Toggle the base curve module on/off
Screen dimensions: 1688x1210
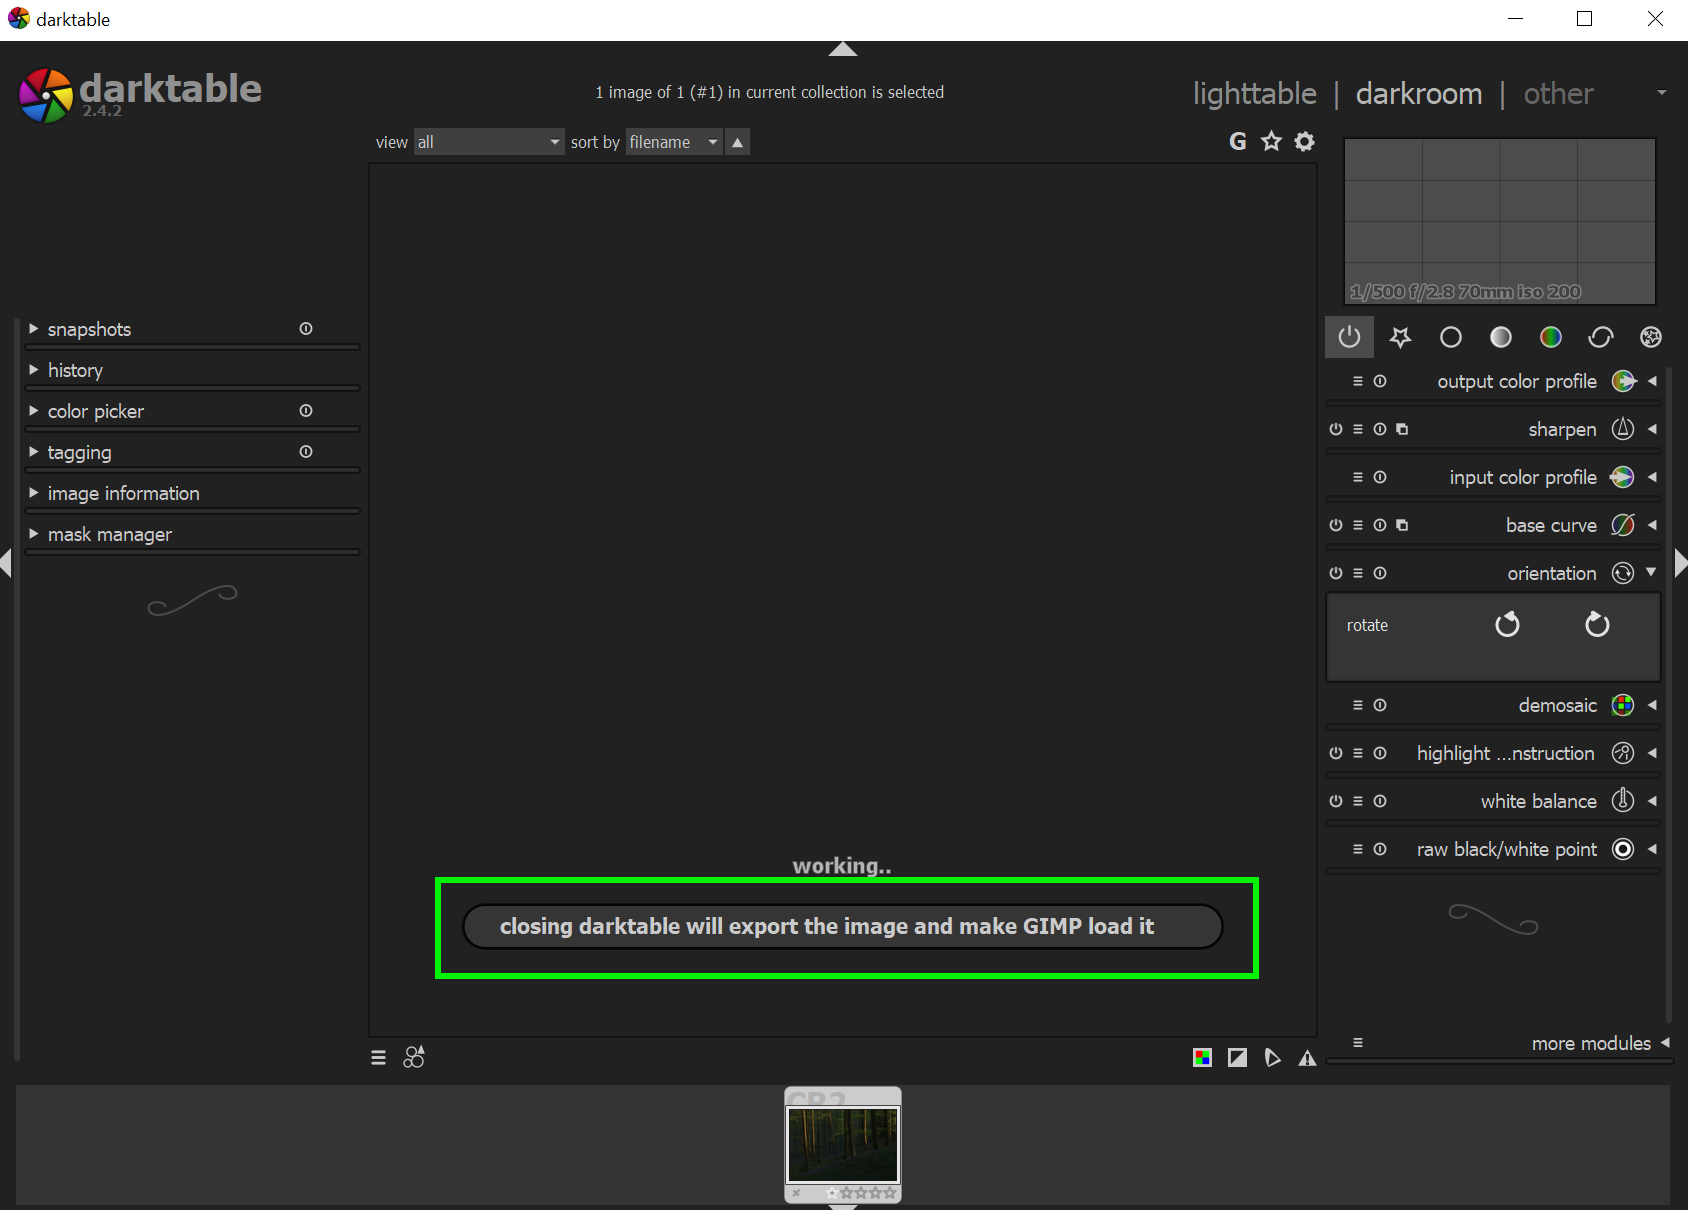[1336, 525]
